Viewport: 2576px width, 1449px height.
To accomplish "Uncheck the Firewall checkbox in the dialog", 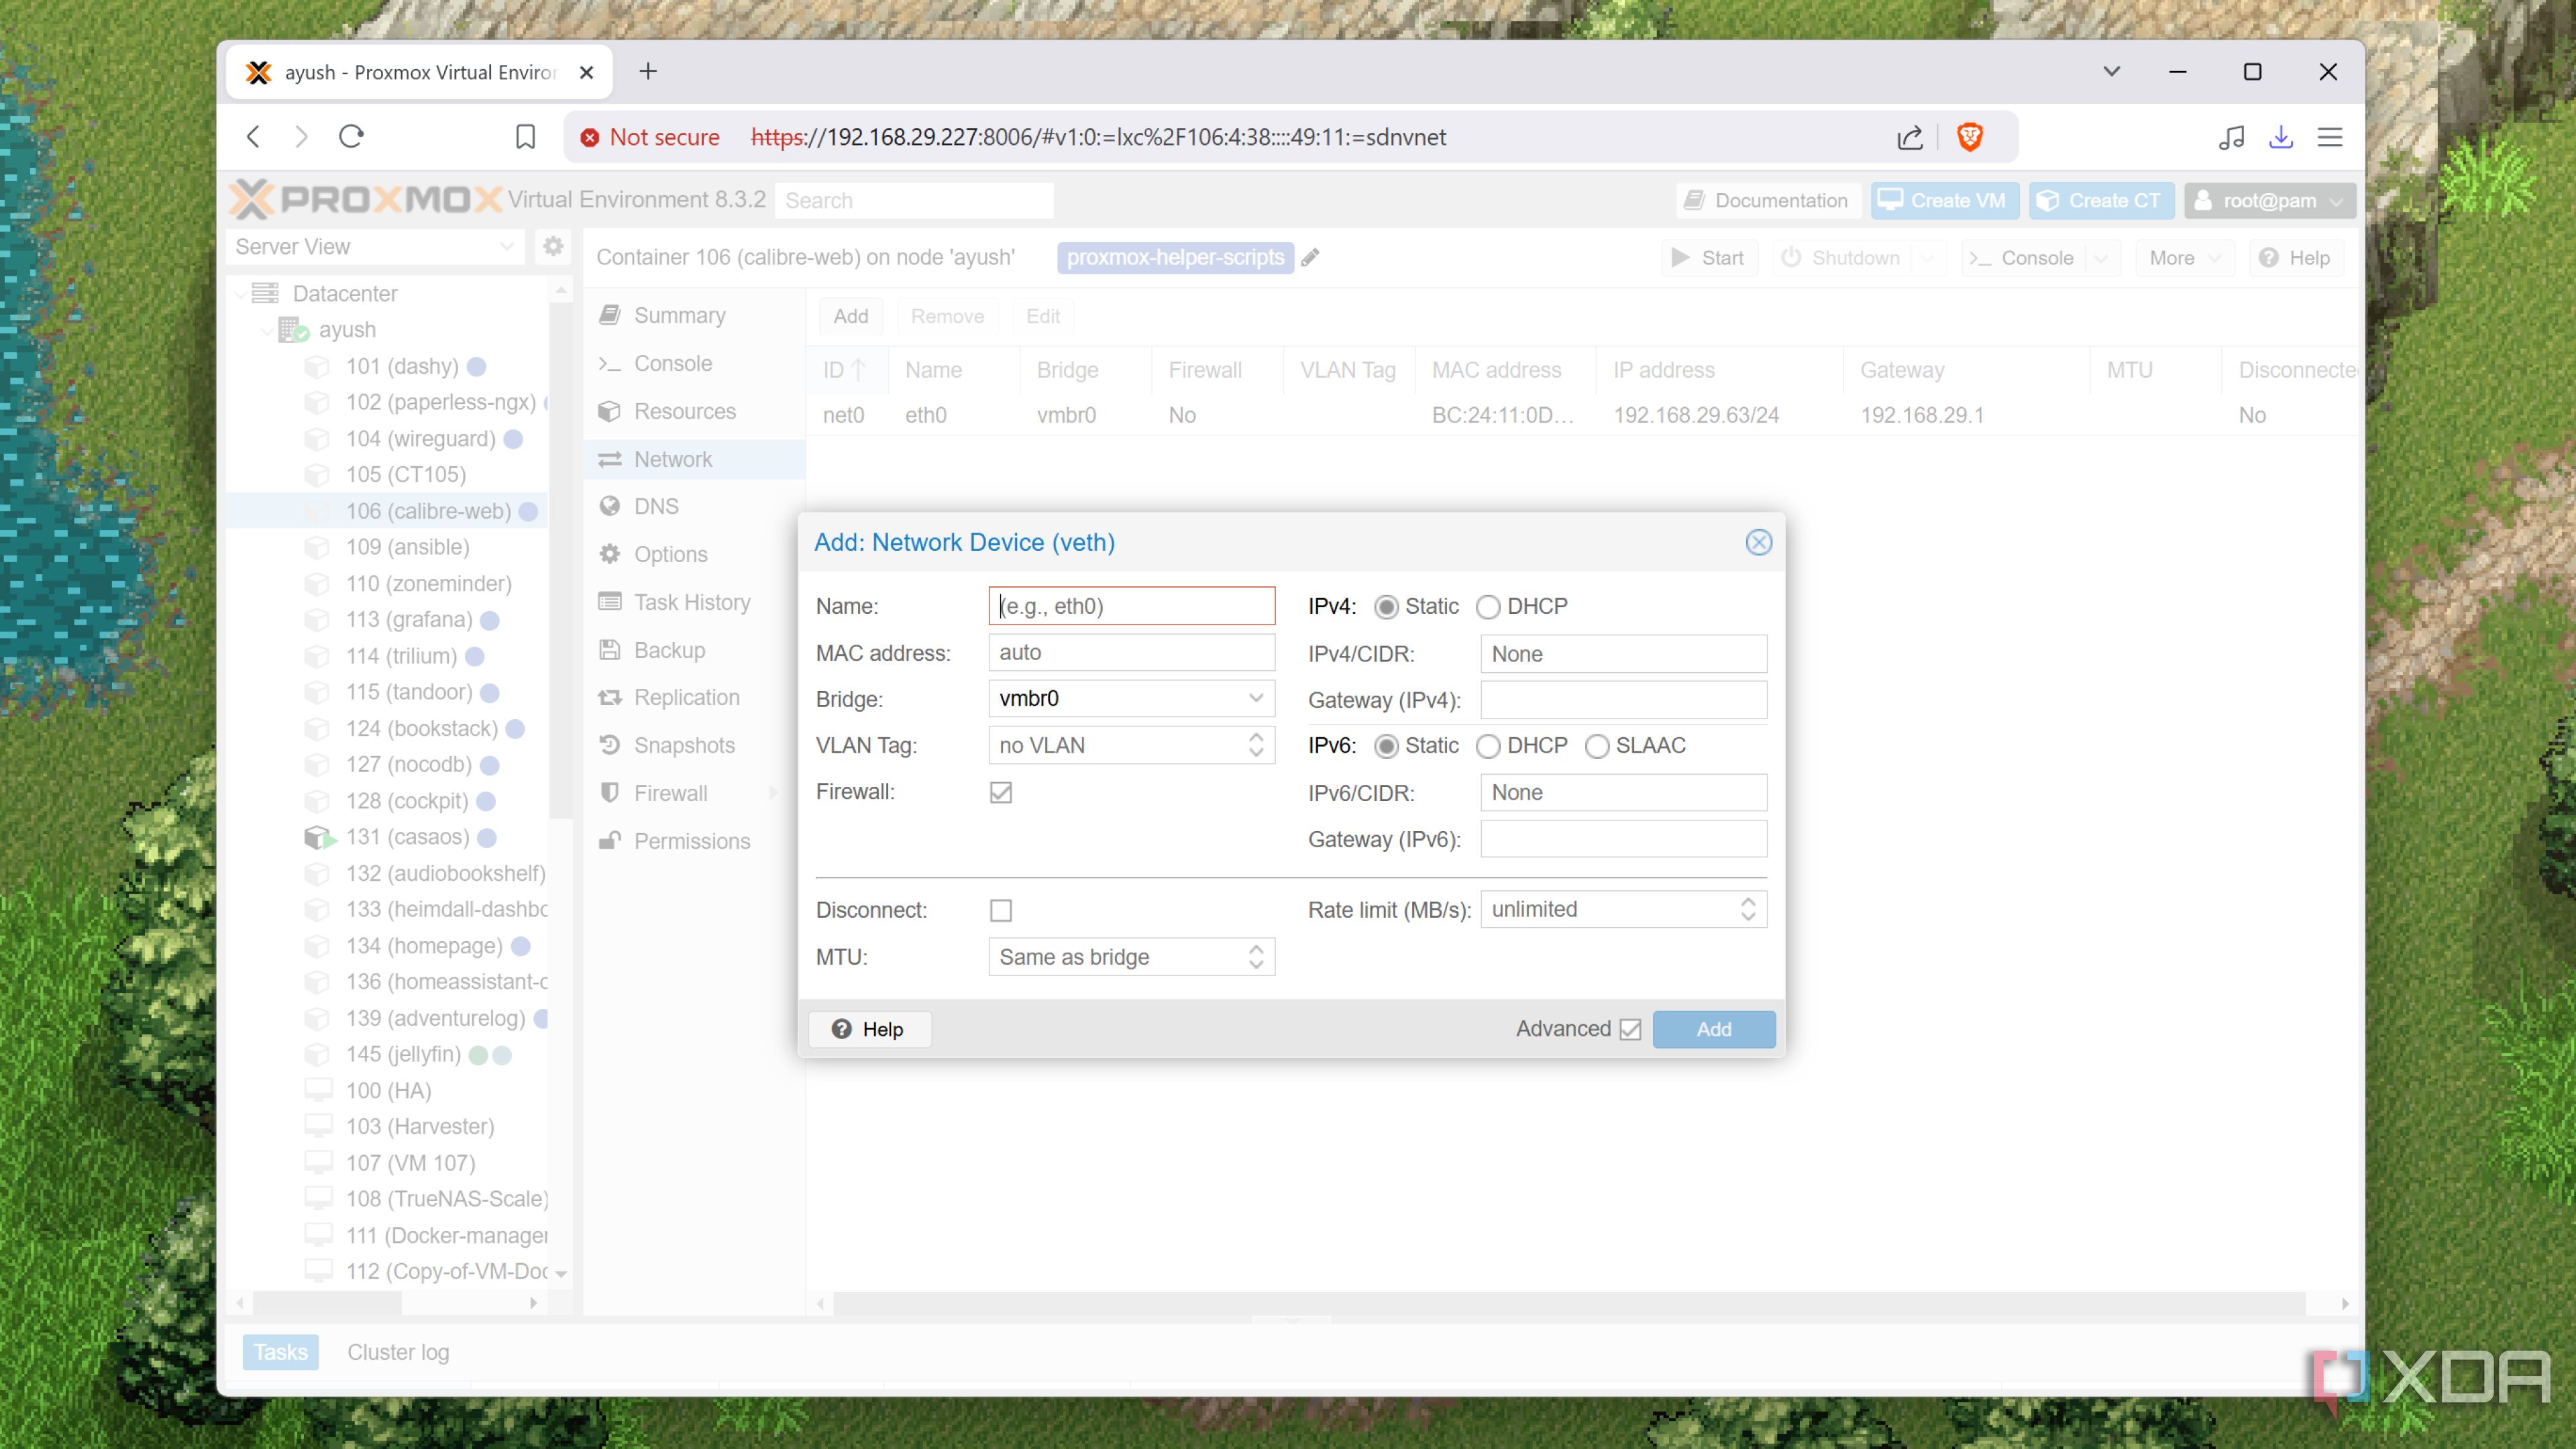I will 1001,791.
